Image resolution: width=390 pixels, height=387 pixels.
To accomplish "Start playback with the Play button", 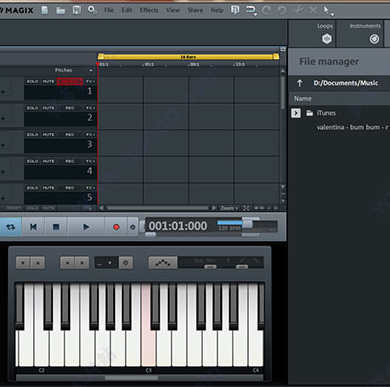I will 86,227.
